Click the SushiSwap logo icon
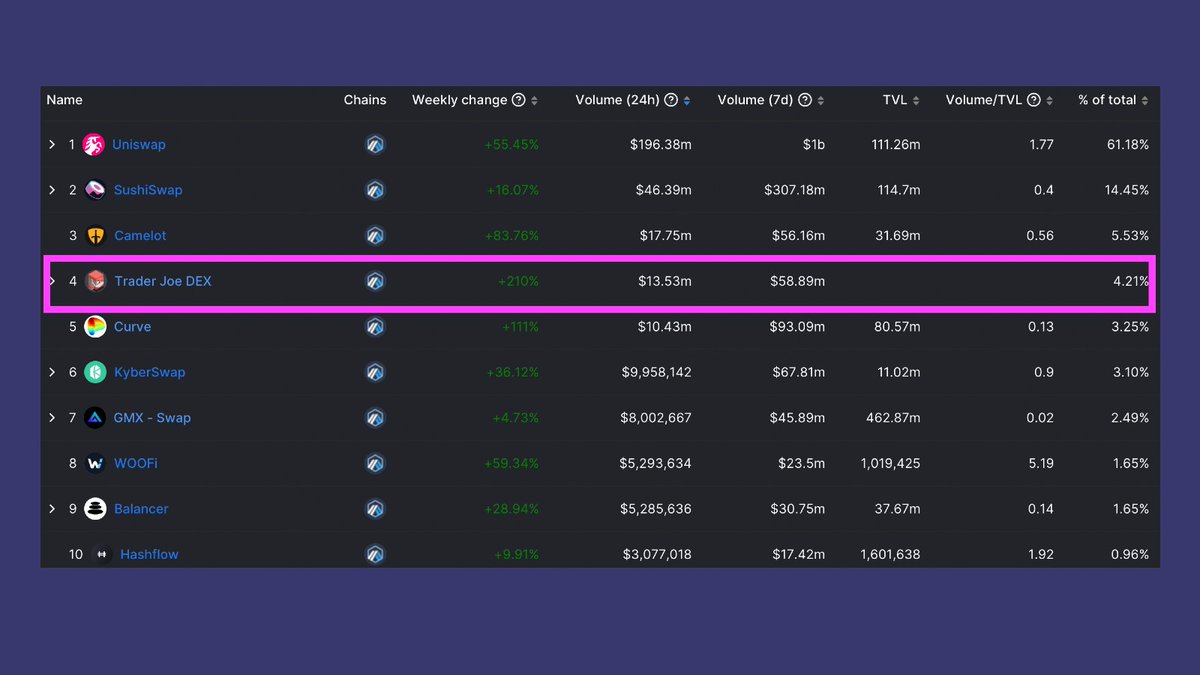 [x=95, y=190]
